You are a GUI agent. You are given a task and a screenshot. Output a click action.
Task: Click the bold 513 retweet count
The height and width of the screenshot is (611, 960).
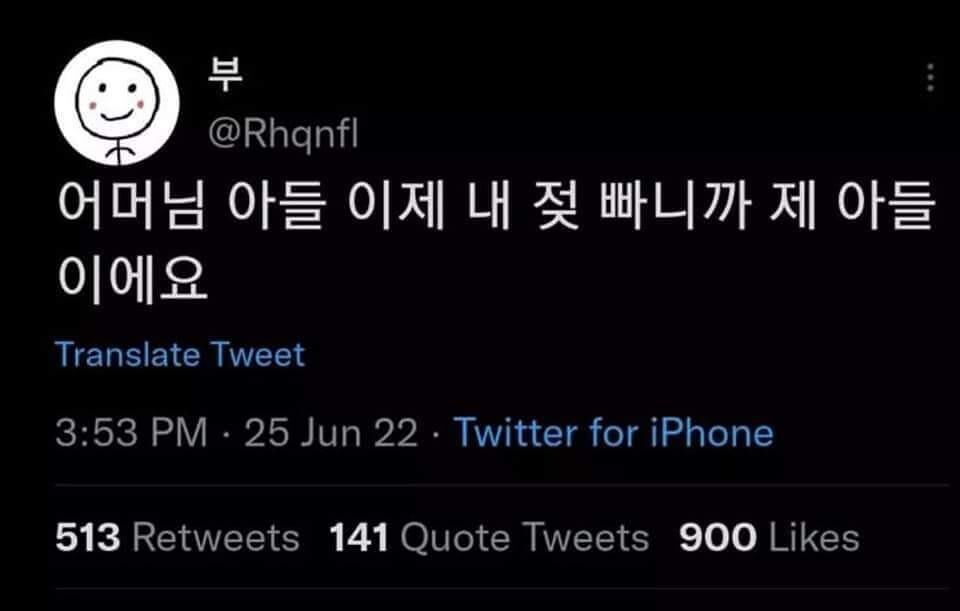88,538
